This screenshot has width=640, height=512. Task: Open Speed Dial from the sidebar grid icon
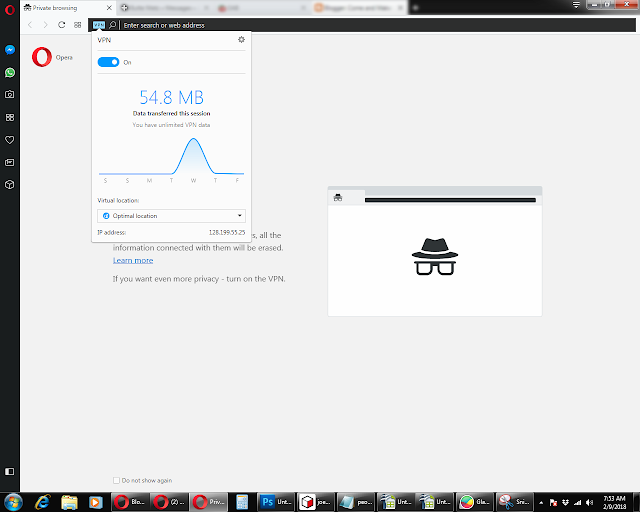[10, 118]
